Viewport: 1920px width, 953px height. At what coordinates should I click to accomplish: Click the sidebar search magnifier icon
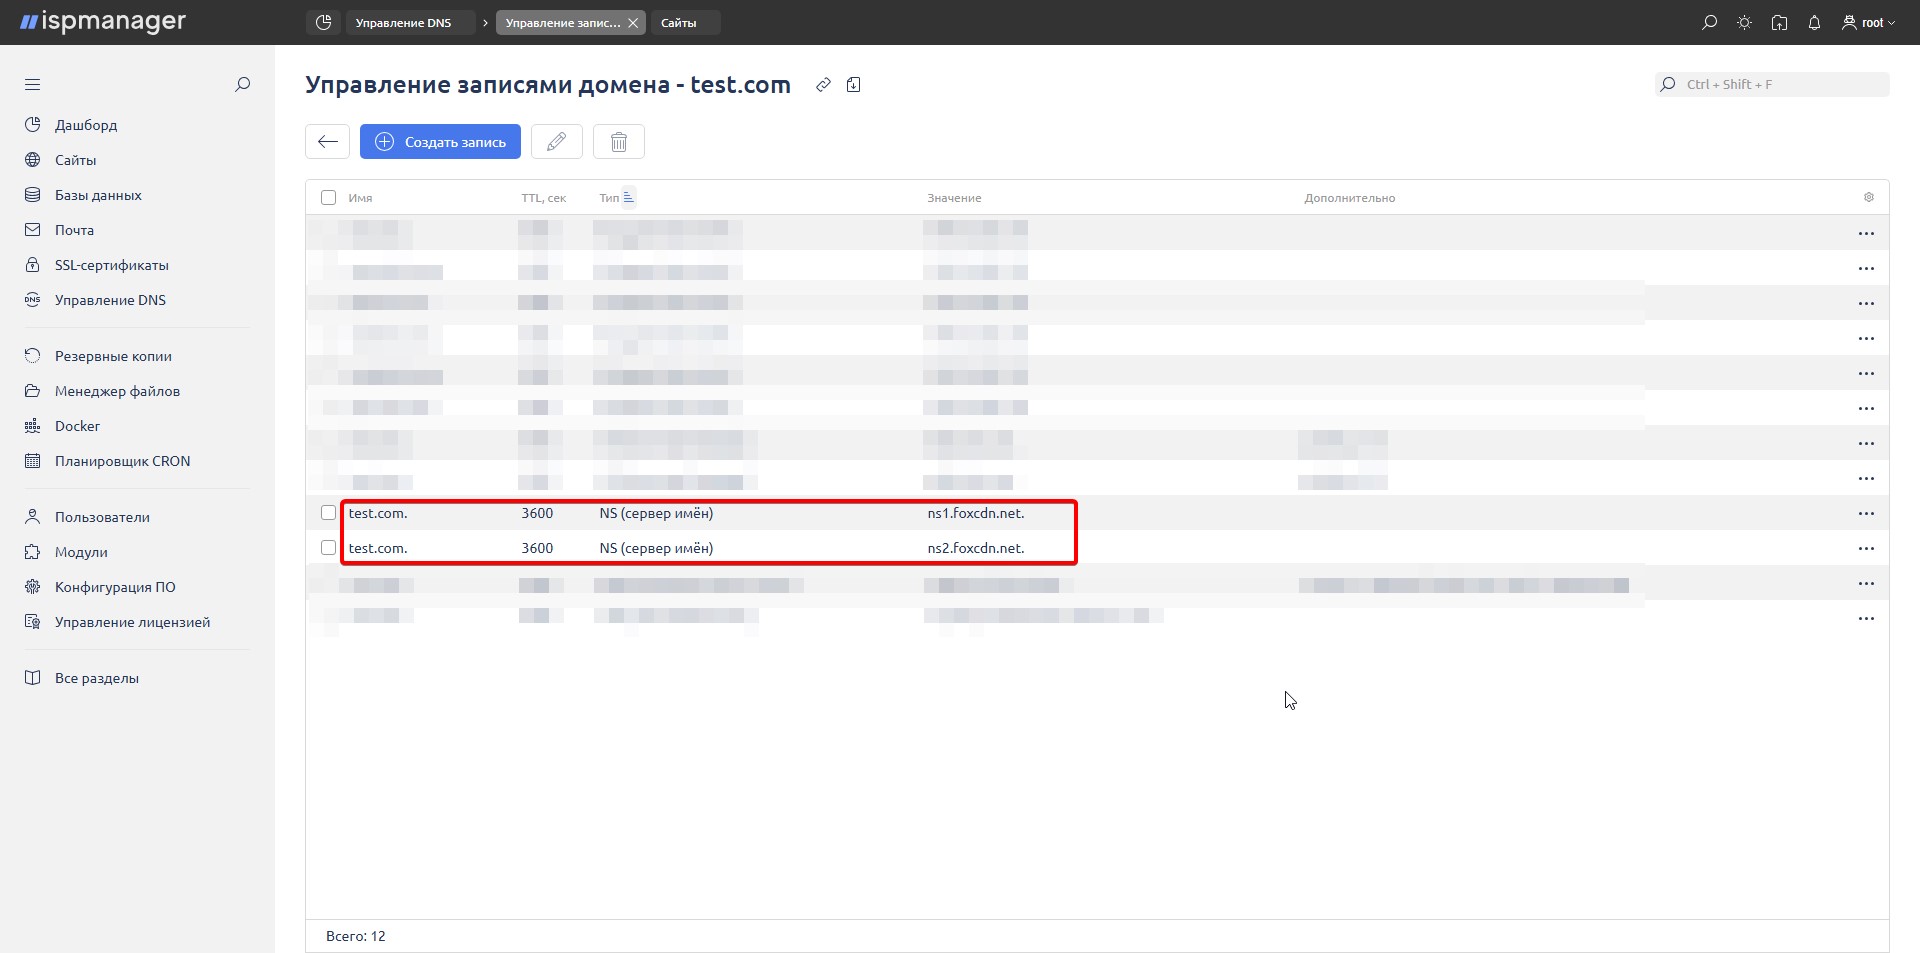coord(242,85)
